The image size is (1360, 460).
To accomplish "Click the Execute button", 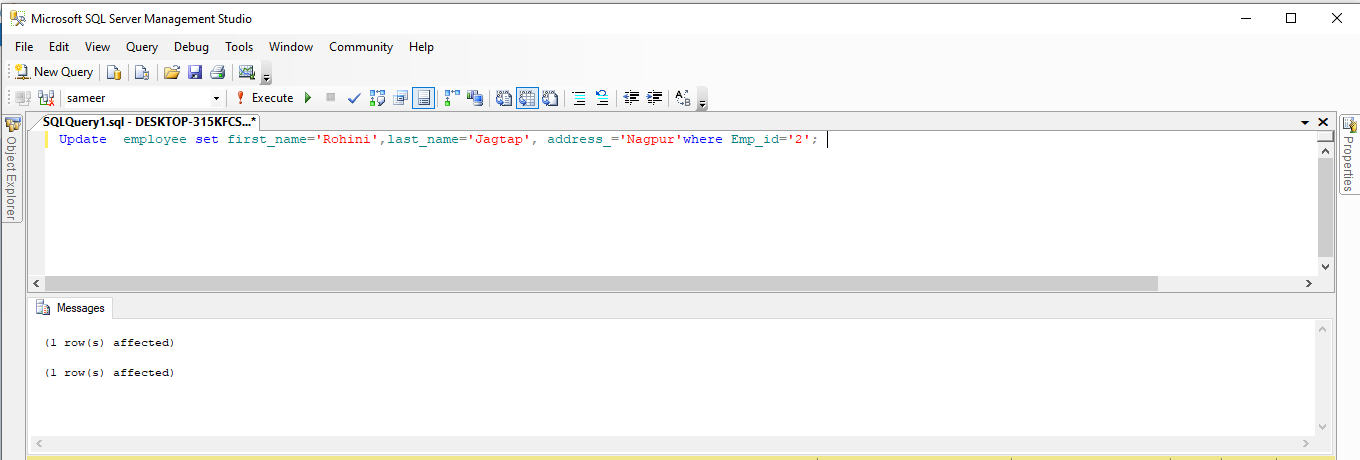I will click(264, 98).
